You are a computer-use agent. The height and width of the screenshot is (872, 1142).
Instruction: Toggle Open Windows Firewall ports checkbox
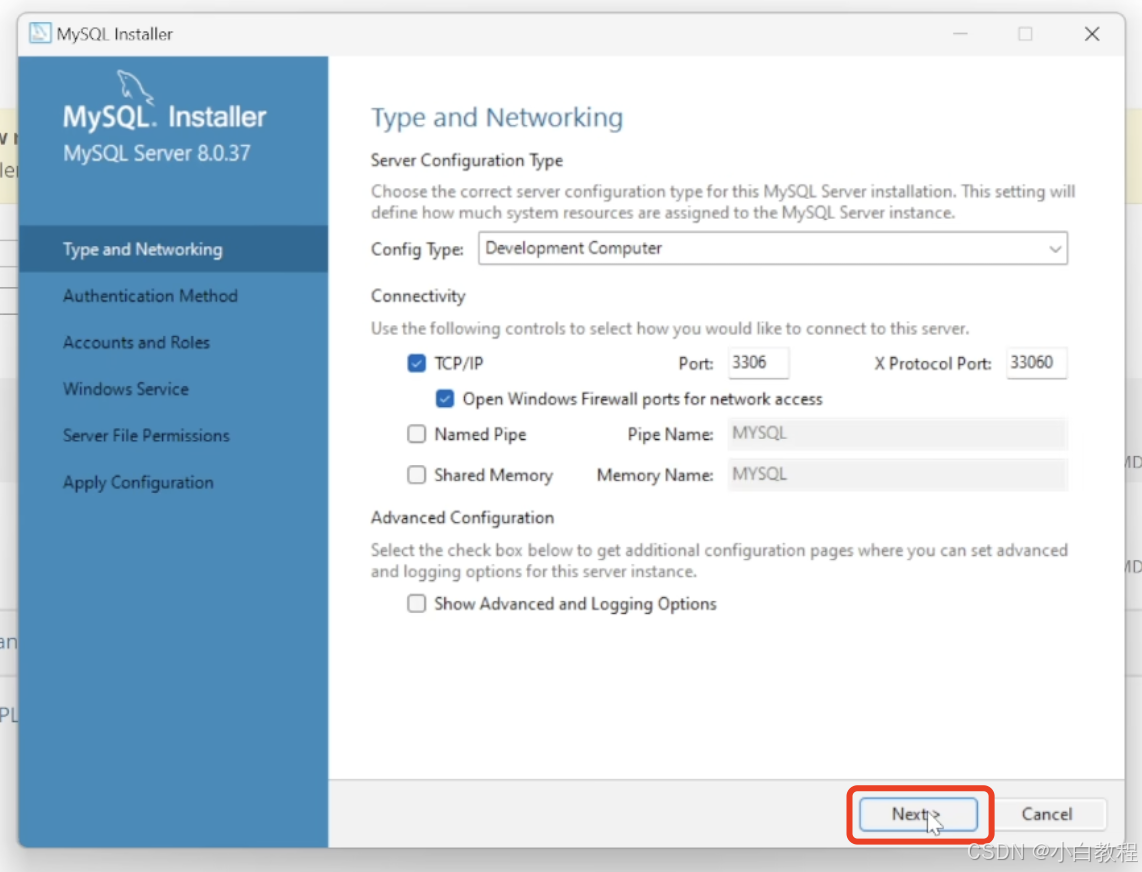pyautogui.click(x=445, y=398)
